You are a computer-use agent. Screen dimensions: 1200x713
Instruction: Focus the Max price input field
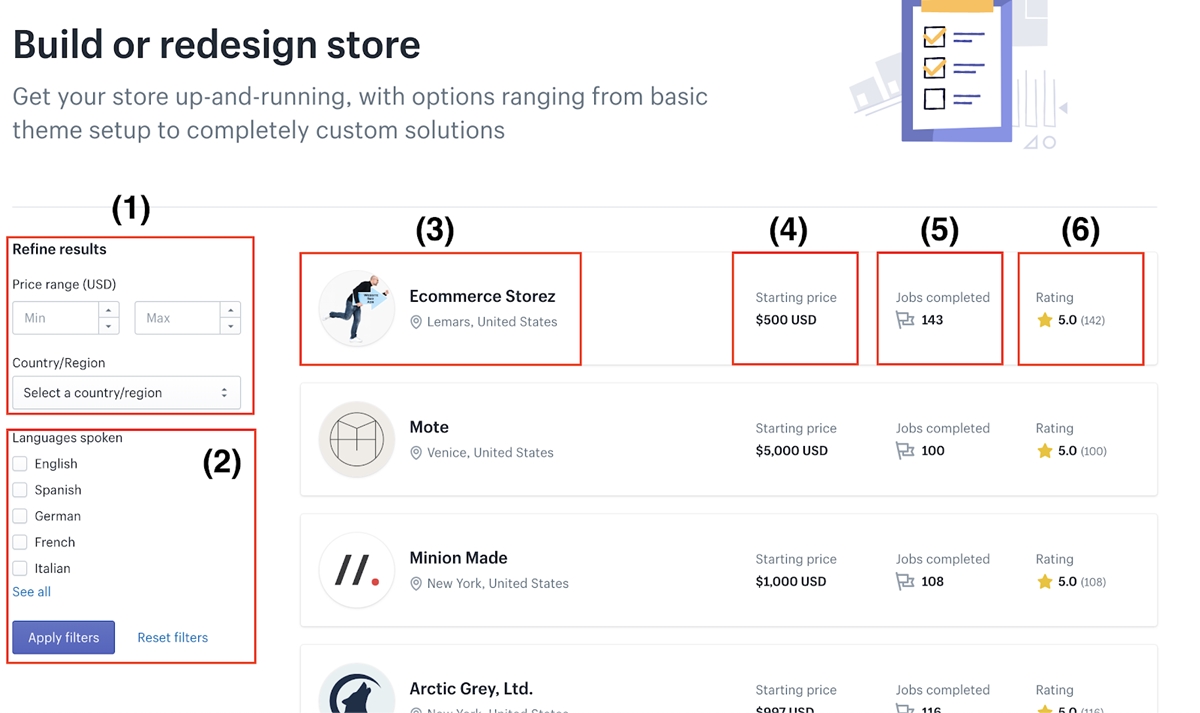pos(178,318)
